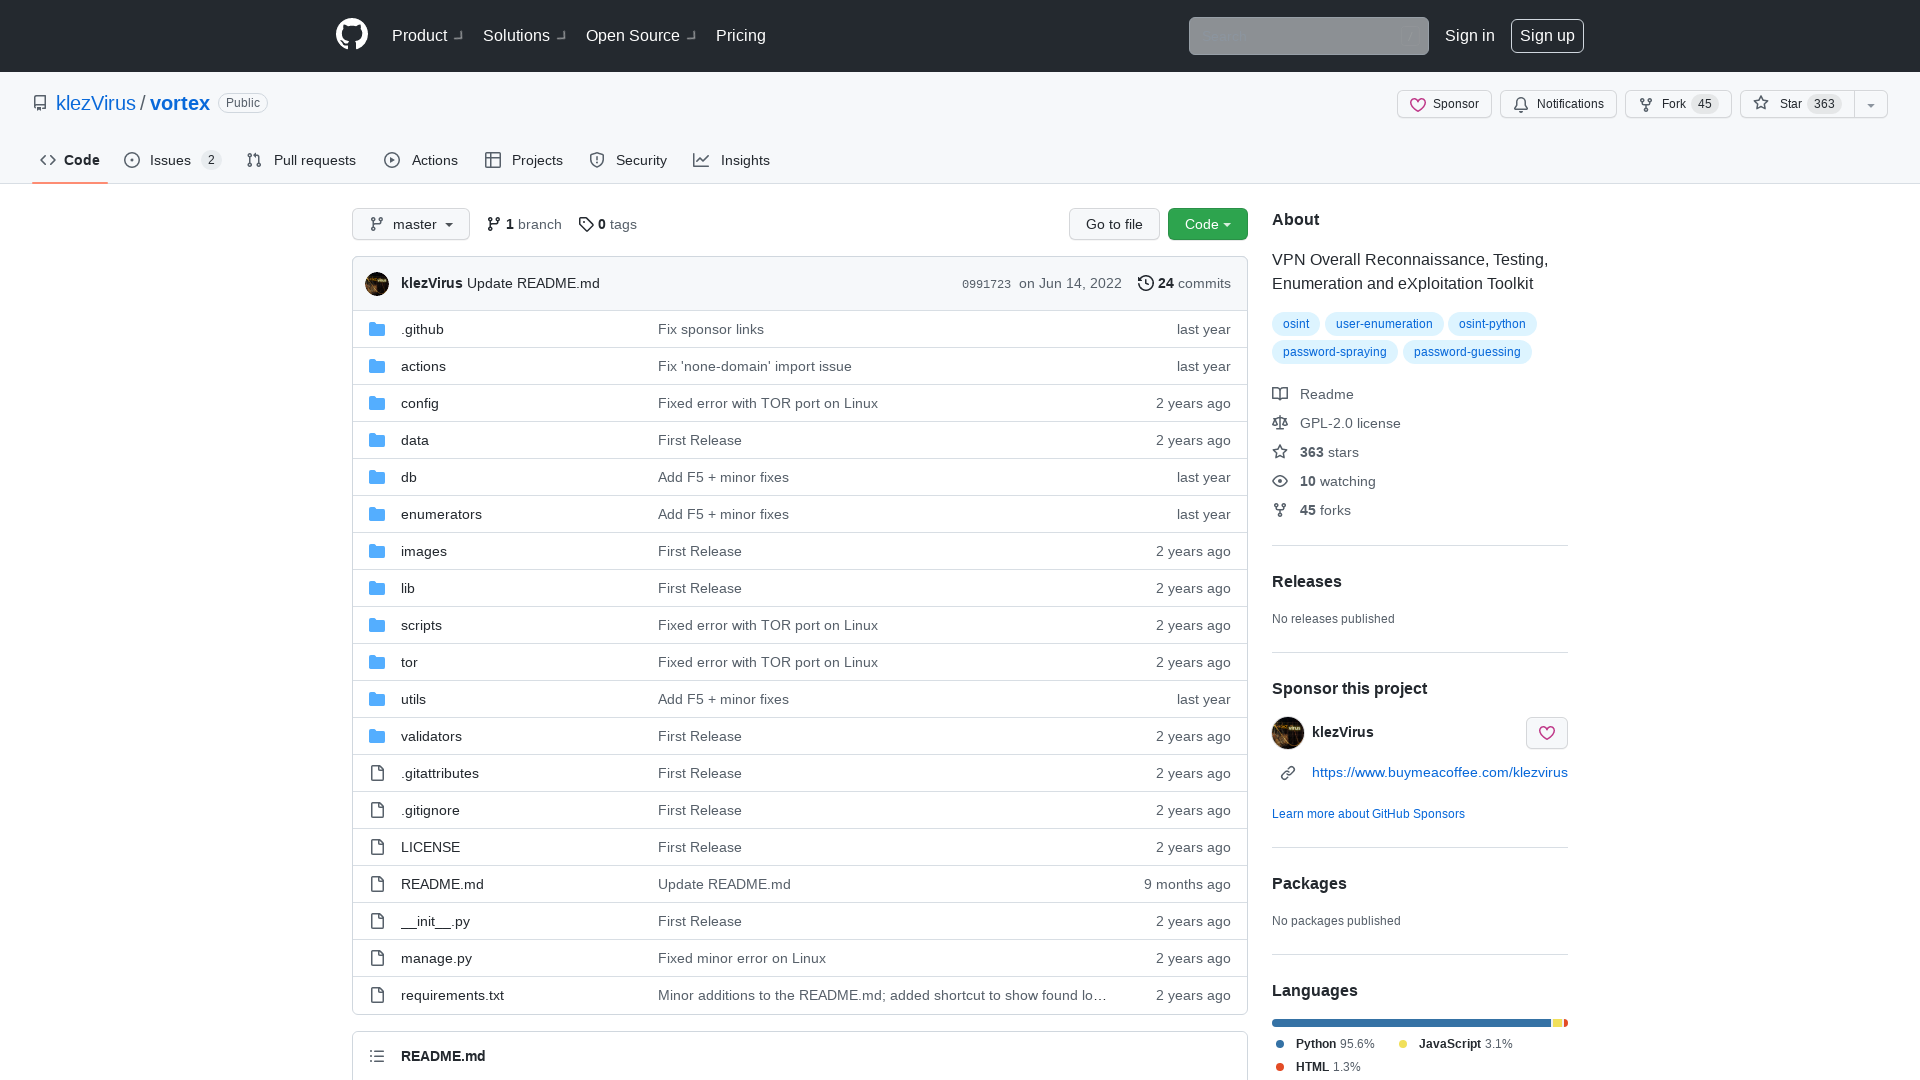Click the Python language bar segment
The width and height of the screenshot is (1920, 1080).
1411,1023
